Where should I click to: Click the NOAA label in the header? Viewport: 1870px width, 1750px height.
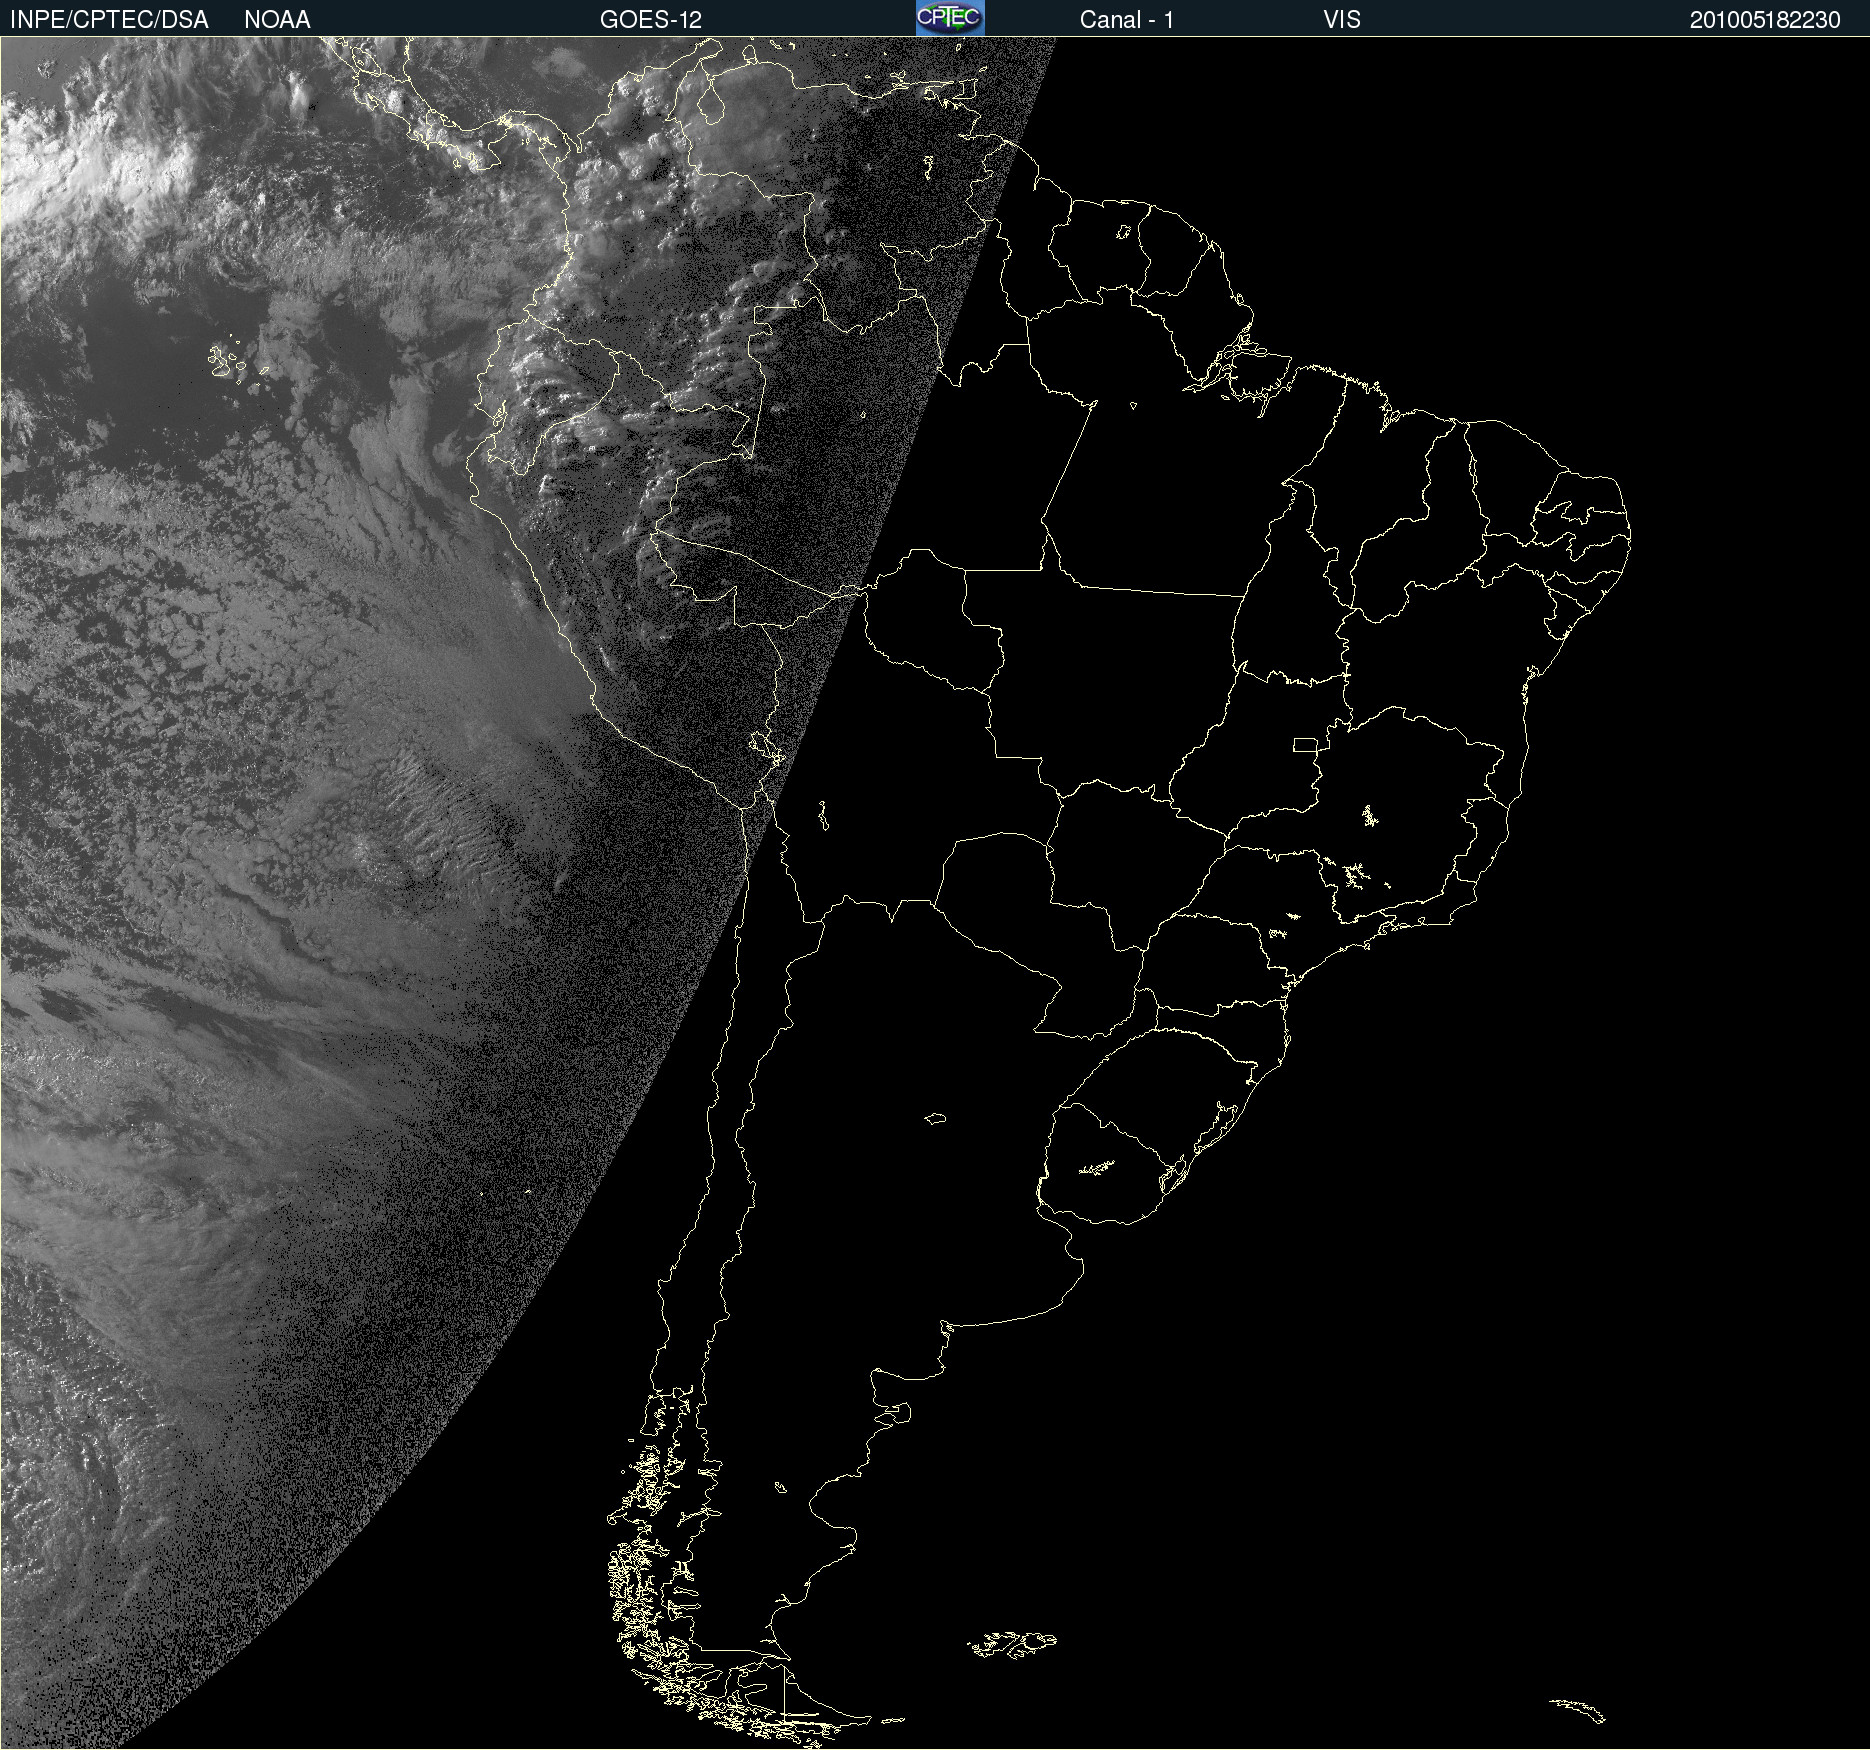277,20
